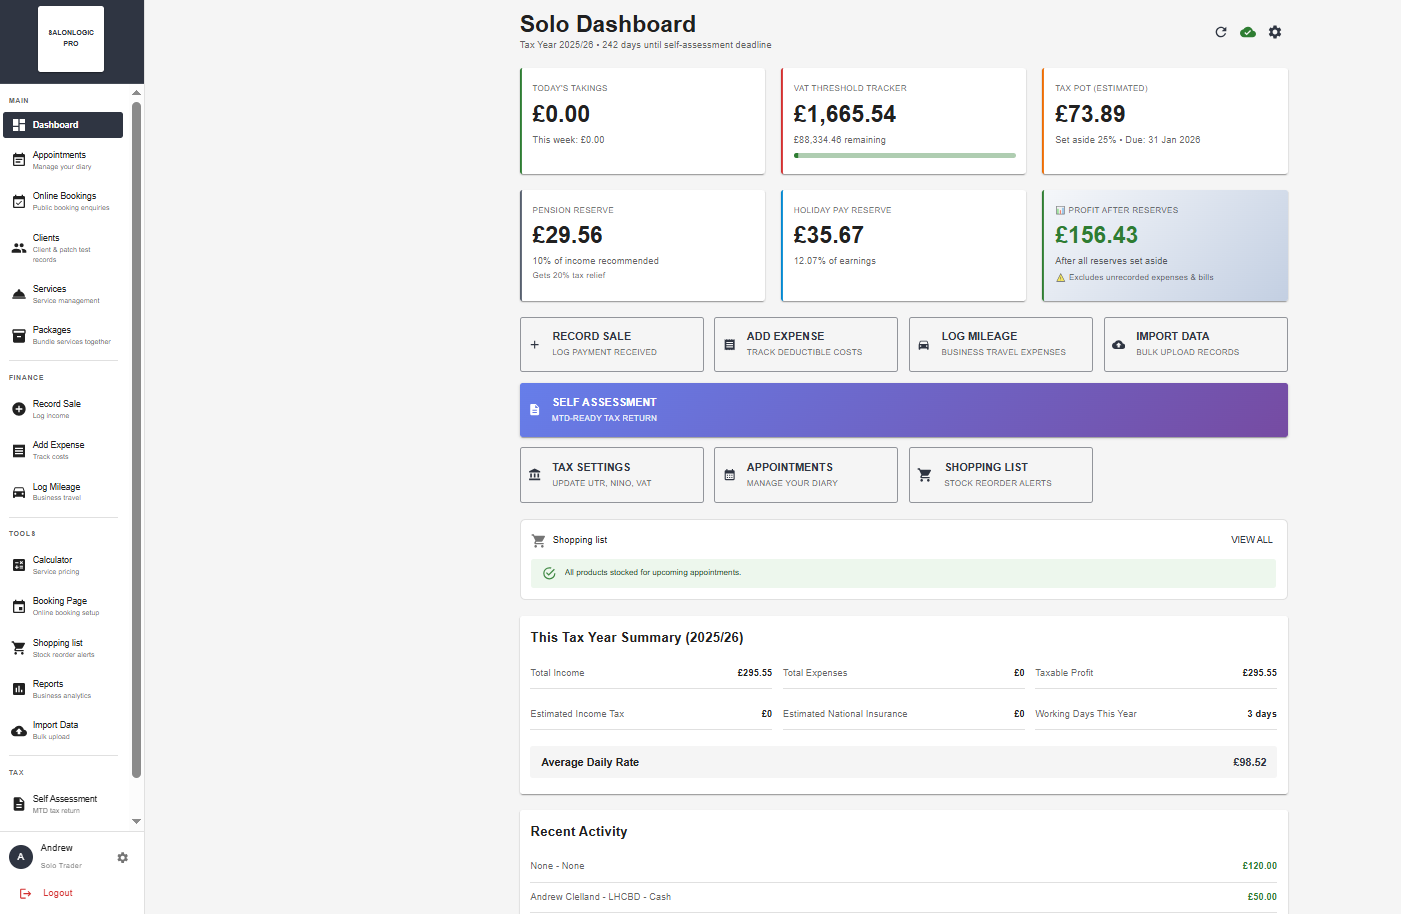Click the Pension Reserve card
This screenshot has width=1401, height=914.
coord(643,246)
